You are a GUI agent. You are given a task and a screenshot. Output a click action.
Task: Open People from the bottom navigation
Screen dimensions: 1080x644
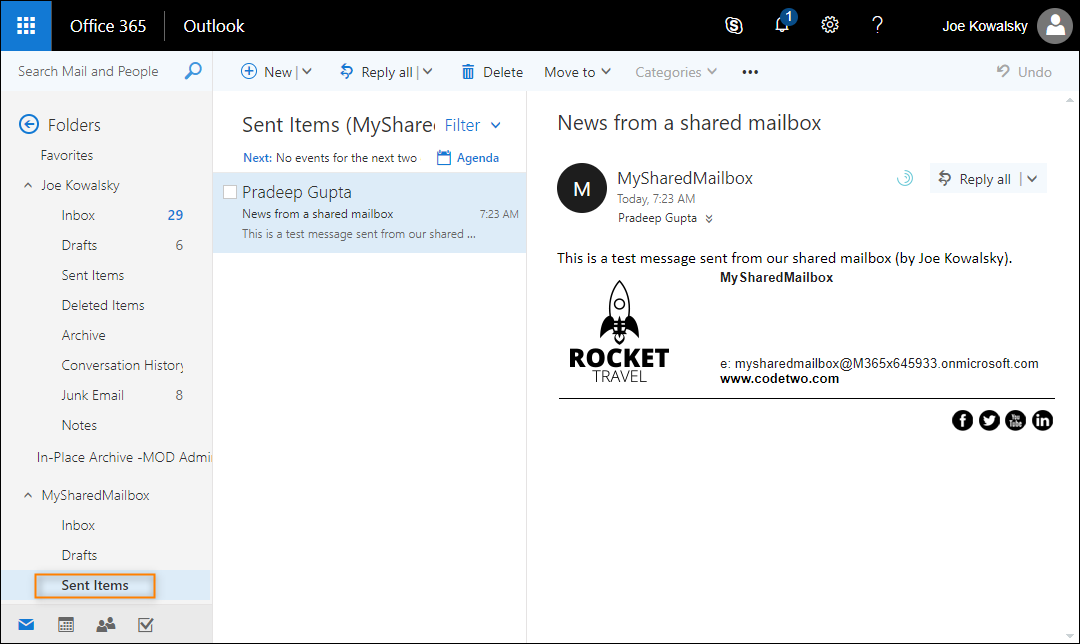pos(105,623)
